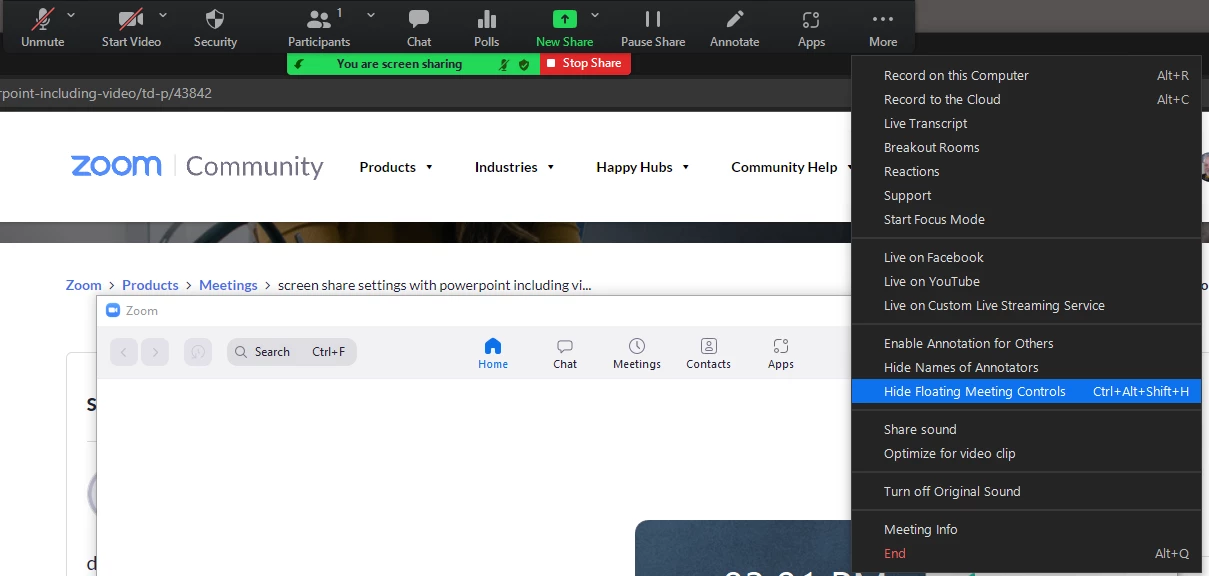Screen dimensions: 1209x576
Task: Open the Community Help dropdown
Action: (x=791, y=167)
